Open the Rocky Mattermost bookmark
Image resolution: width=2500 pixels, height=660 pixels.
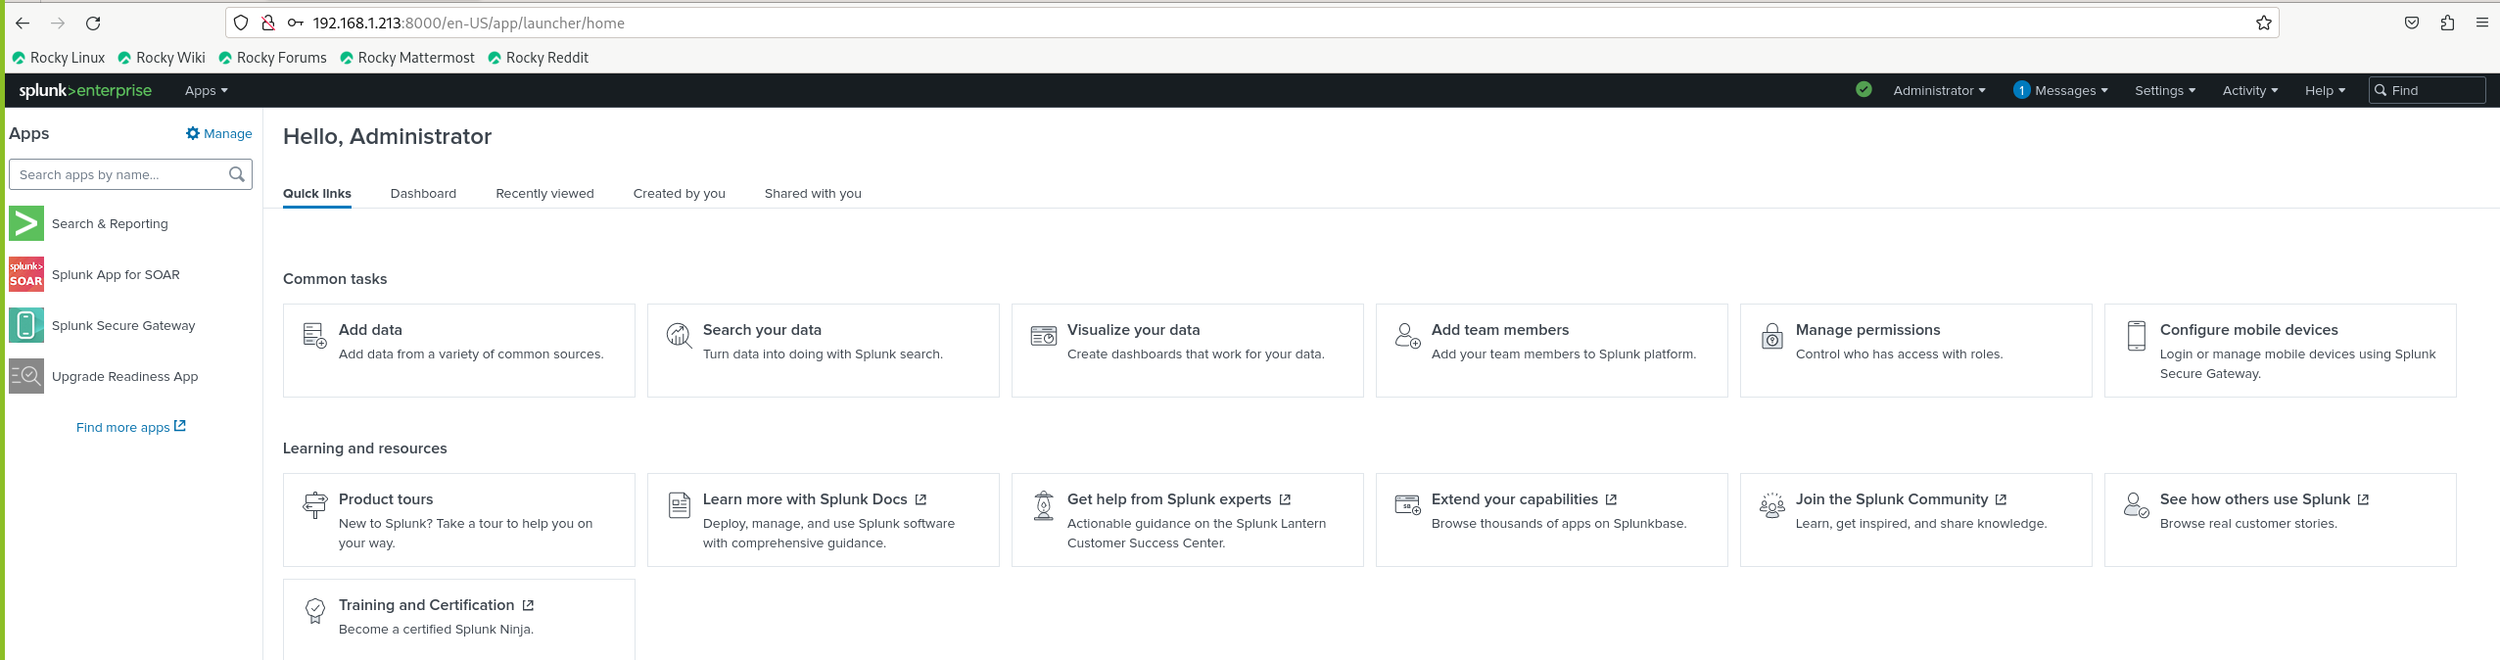[407, 58]
